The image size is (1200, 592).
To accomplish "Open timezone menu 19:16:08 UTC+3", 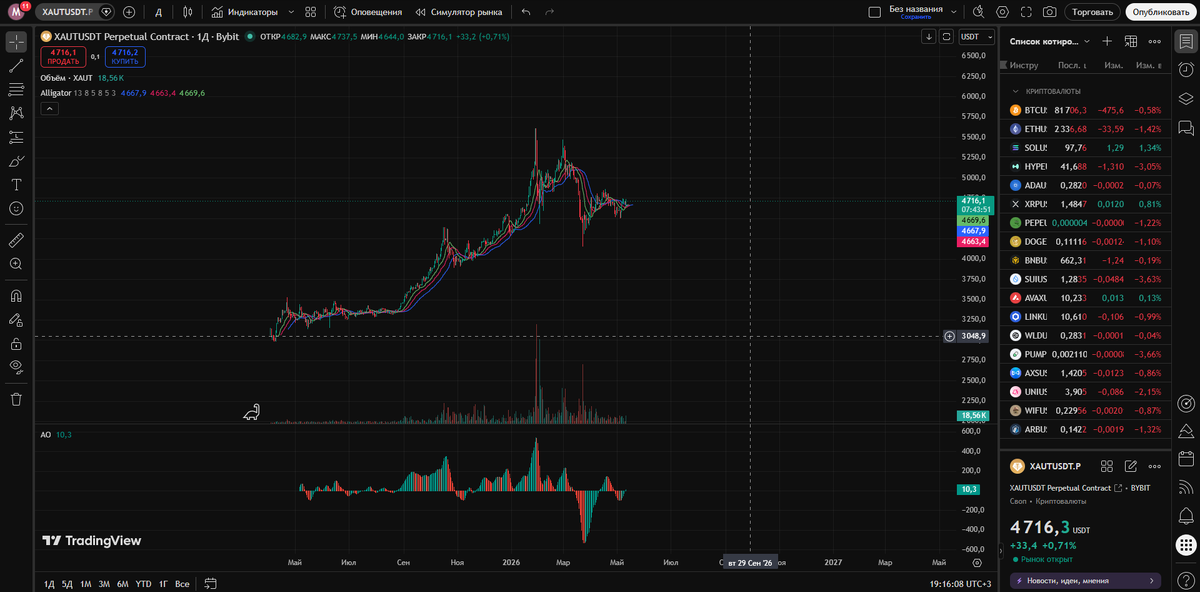I will coord(961,583).
